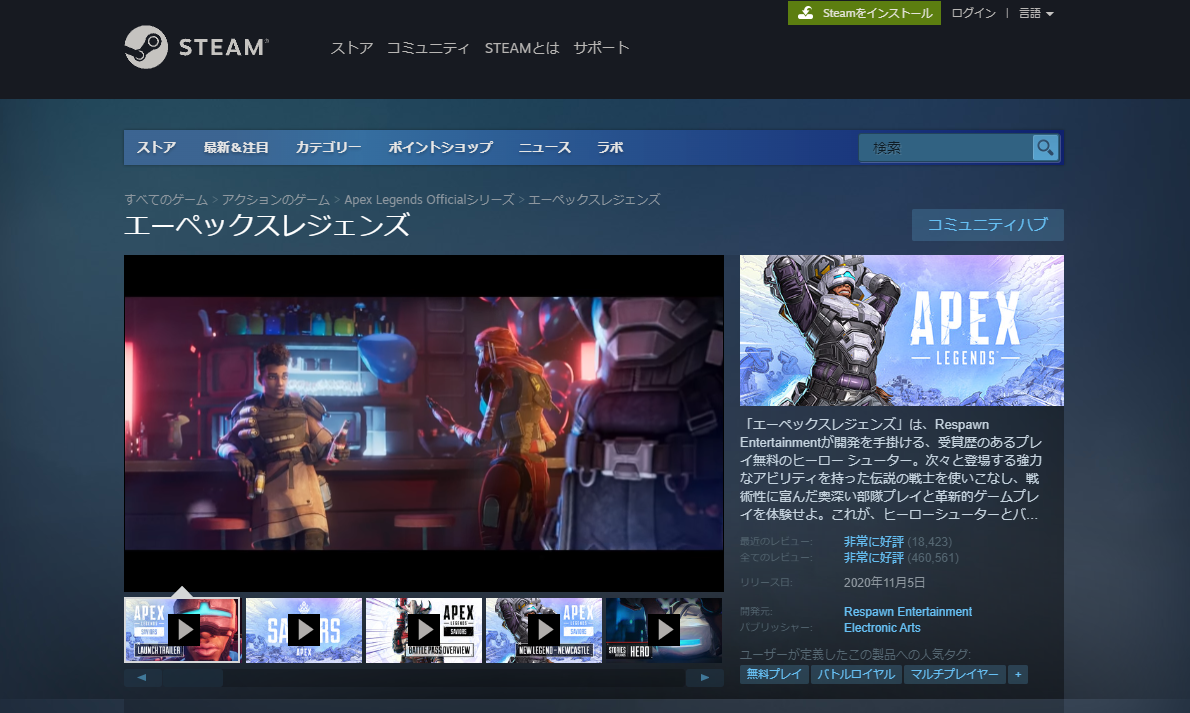Play the Stories Hero trailer thumbnail
Screen dimensions: 1190x713
click(664, 630)
